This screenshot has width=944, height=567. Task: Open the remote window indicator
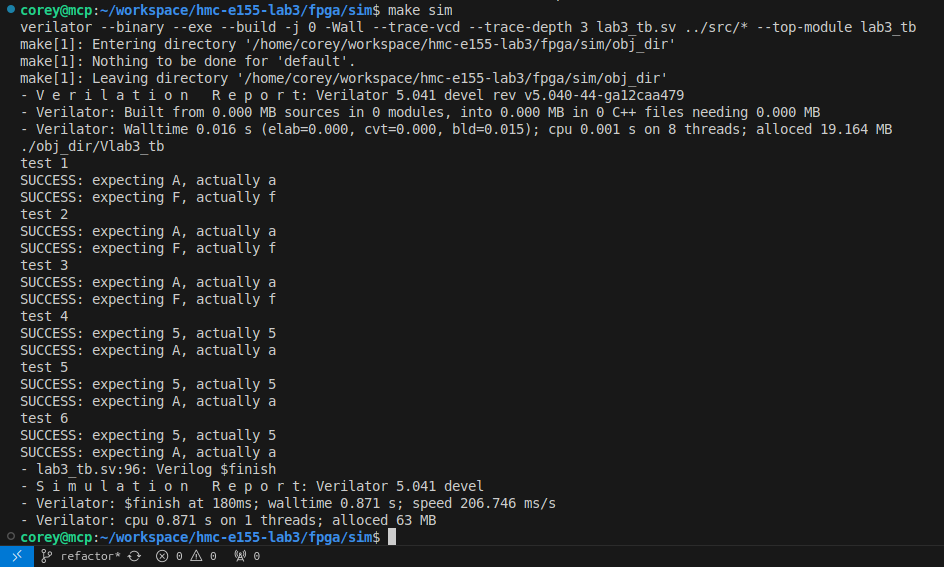16,556
